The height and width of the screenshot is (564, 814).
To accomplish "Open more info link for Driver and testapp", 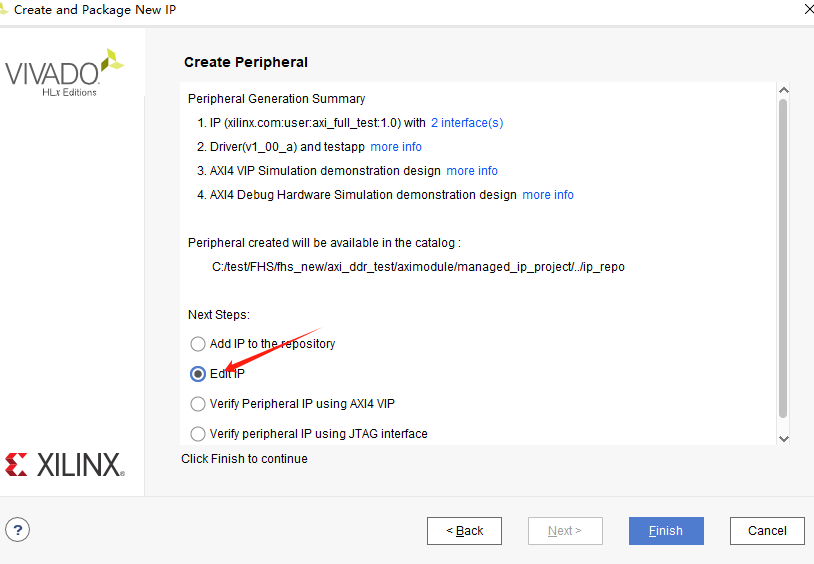I will click(x=396, y=146).
